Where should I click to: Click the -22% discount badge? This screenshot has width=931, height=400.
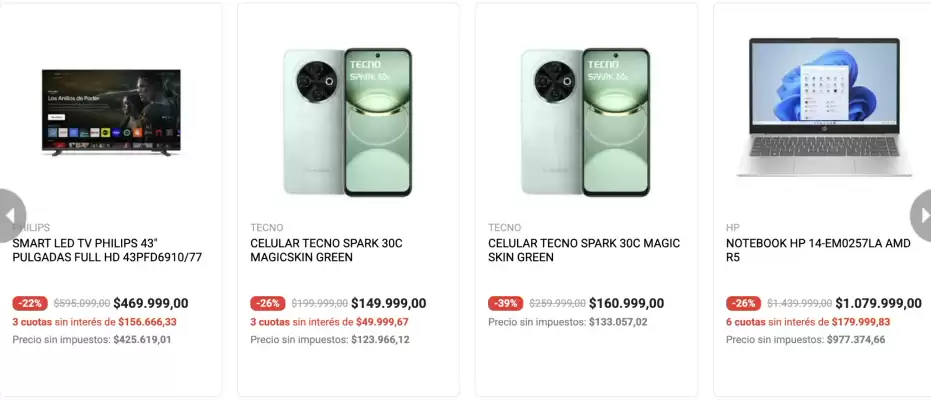point(29,303)
